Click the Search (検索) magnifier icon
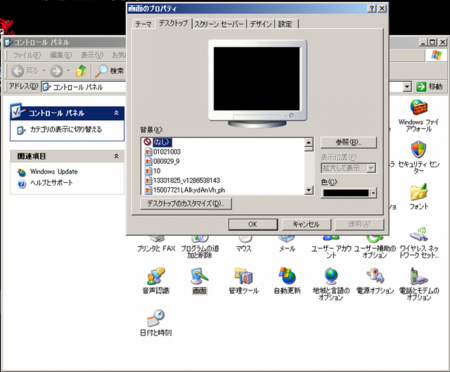The image size is (450, 372). pyautogui.click(x=101, y=71)
